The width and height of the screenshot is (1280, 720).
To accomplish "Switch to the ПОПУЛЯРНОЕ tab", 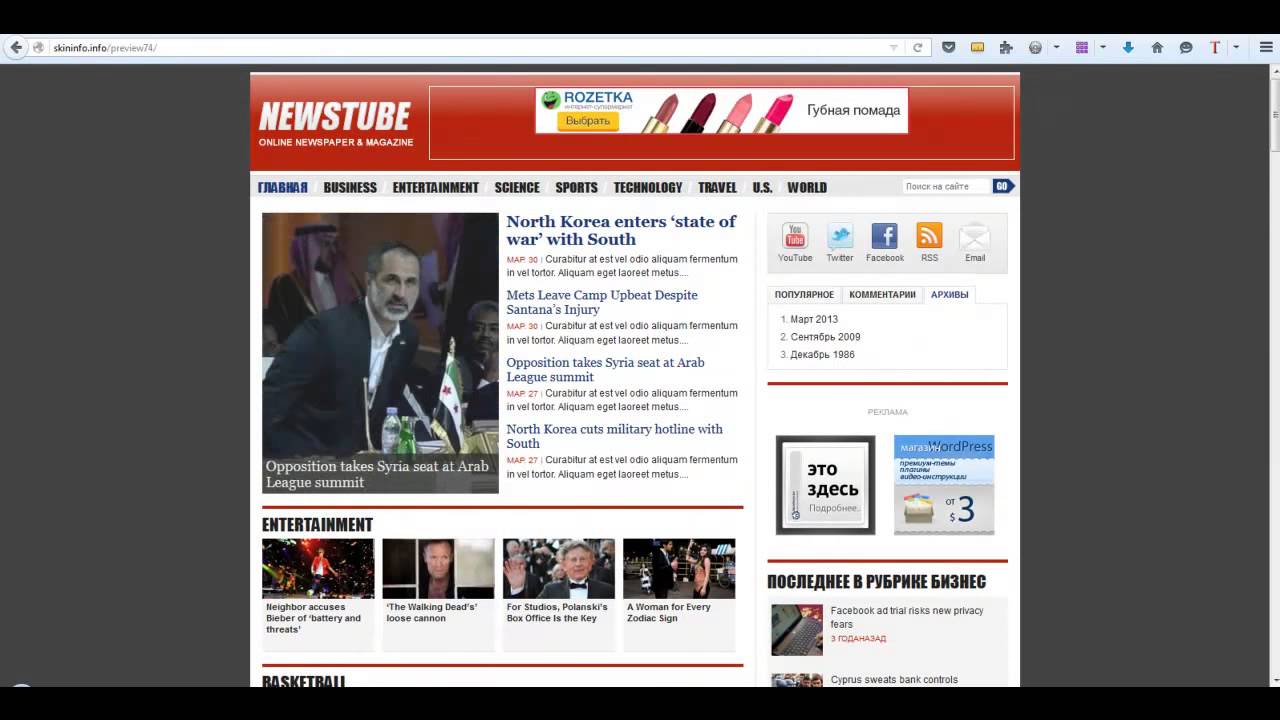I will (804, 295).
